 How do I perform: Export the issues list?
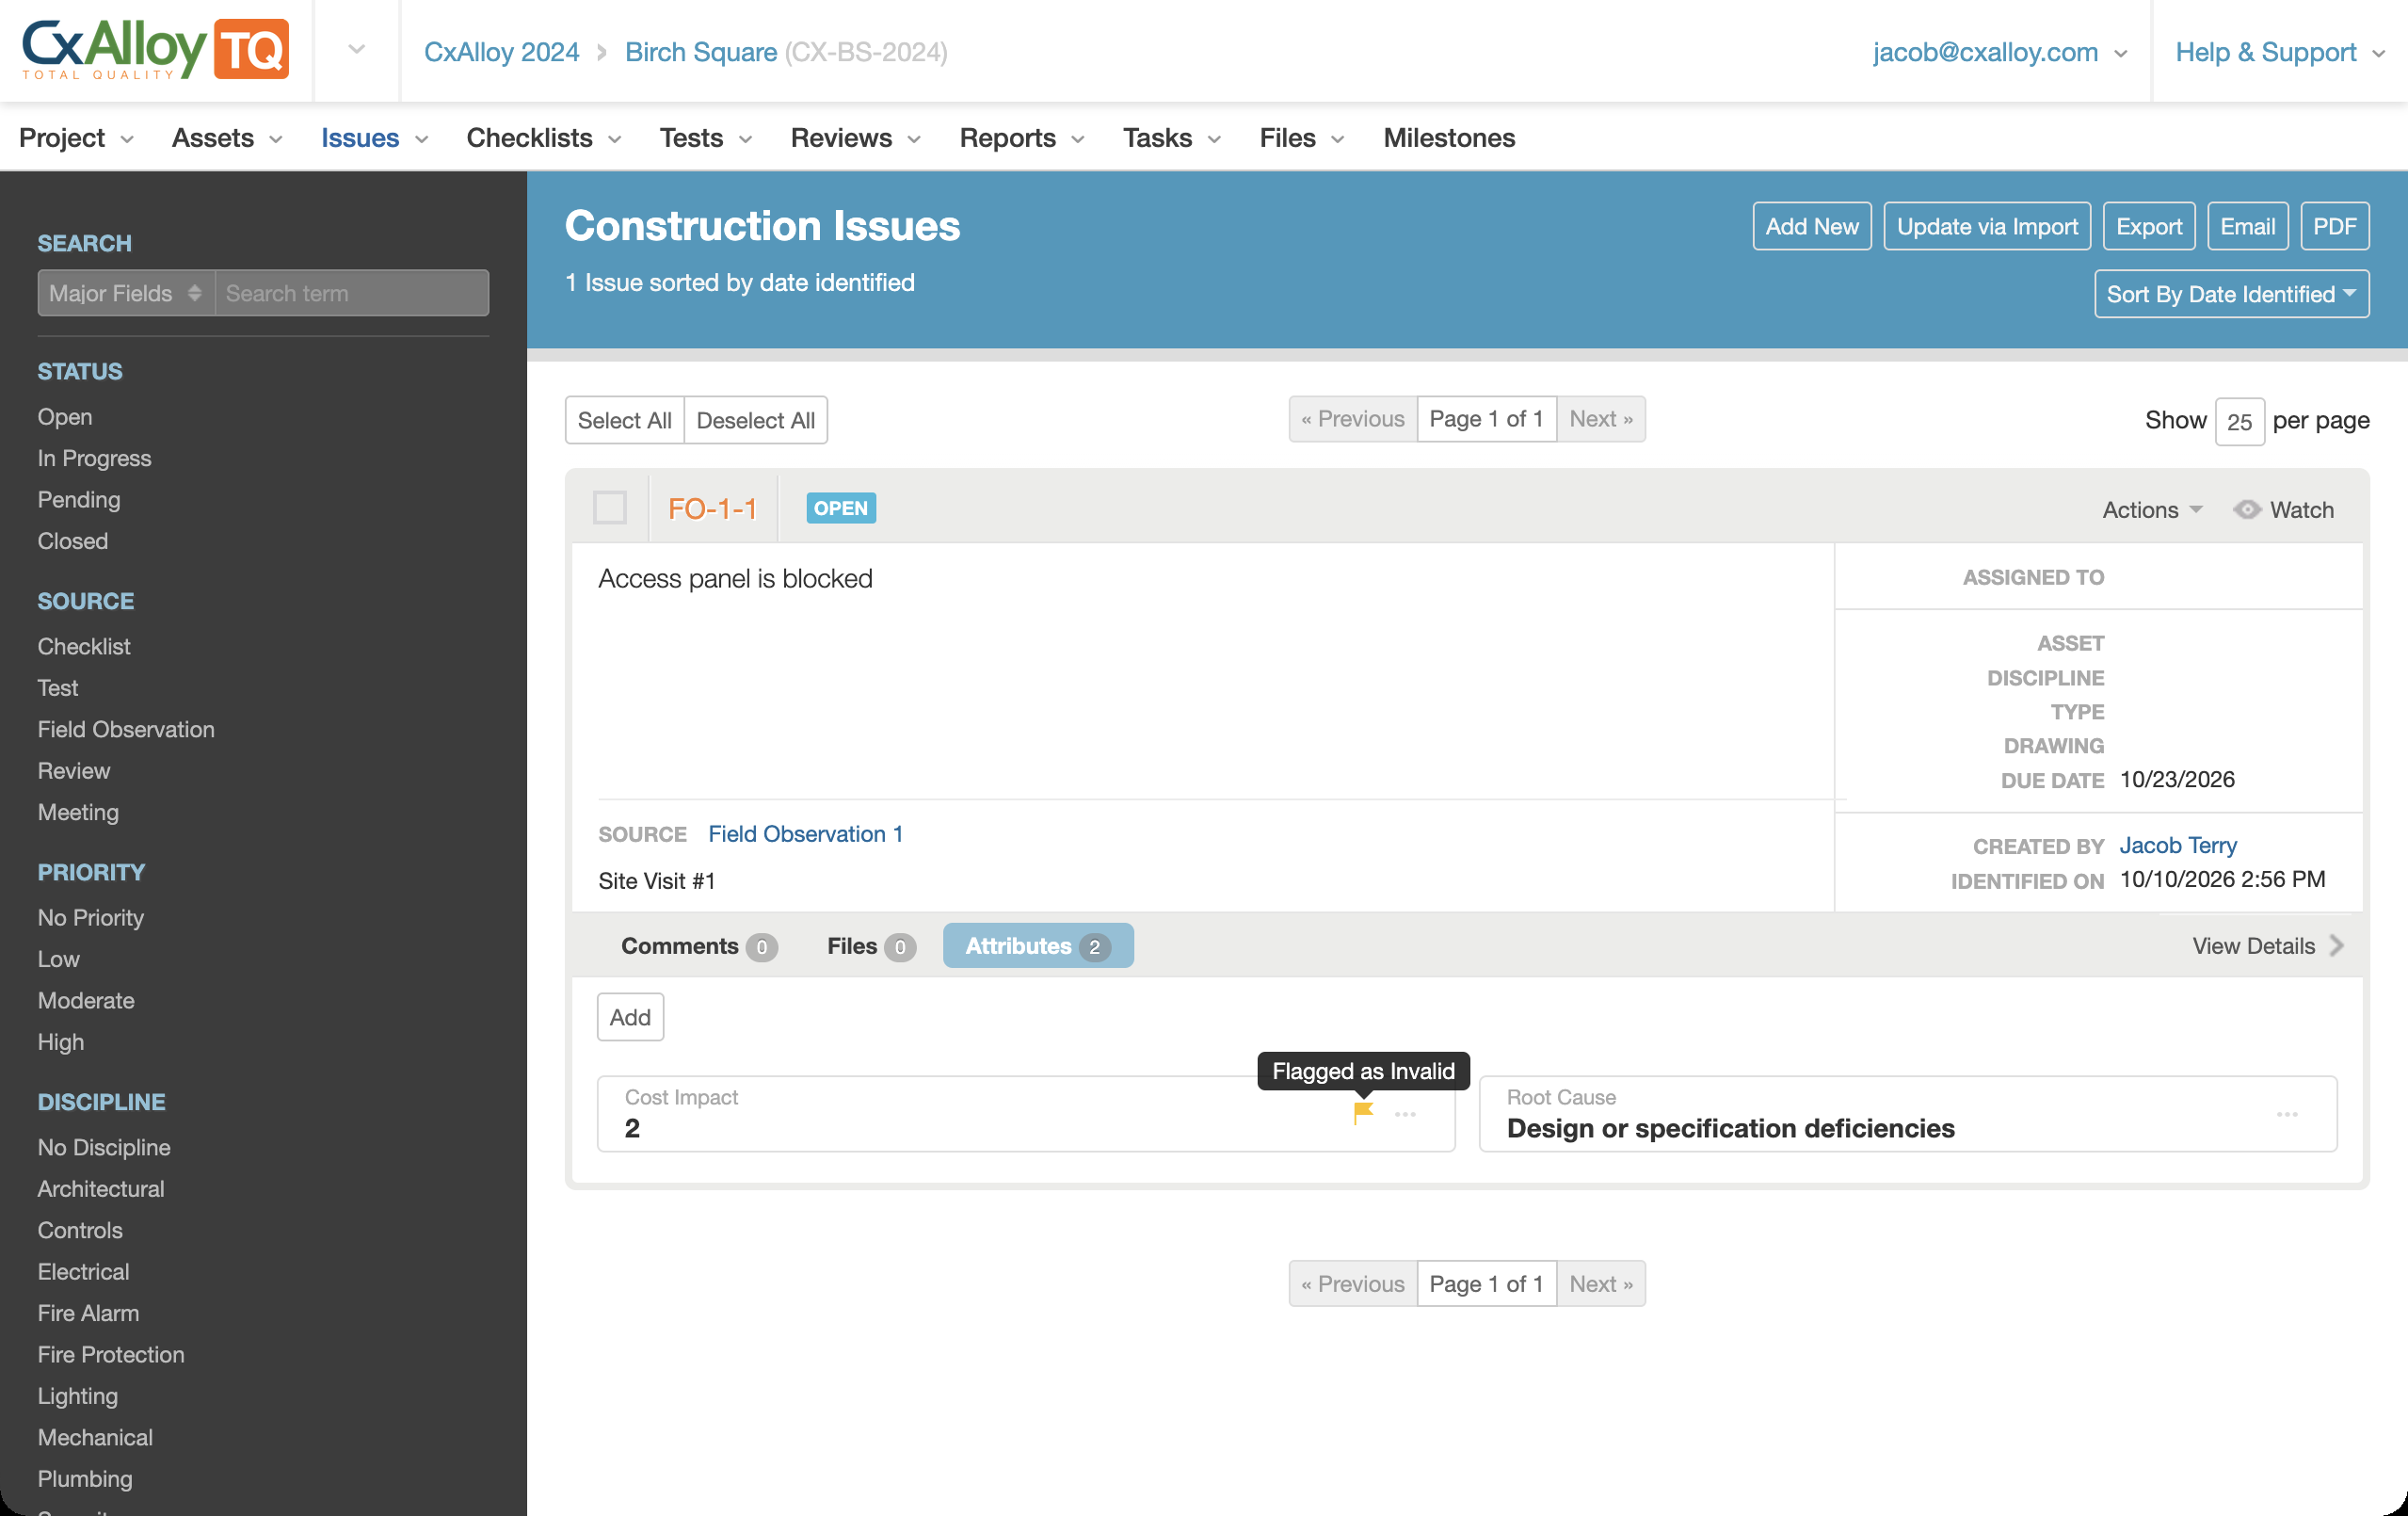pyautogui.click(x=2149, y=226)
